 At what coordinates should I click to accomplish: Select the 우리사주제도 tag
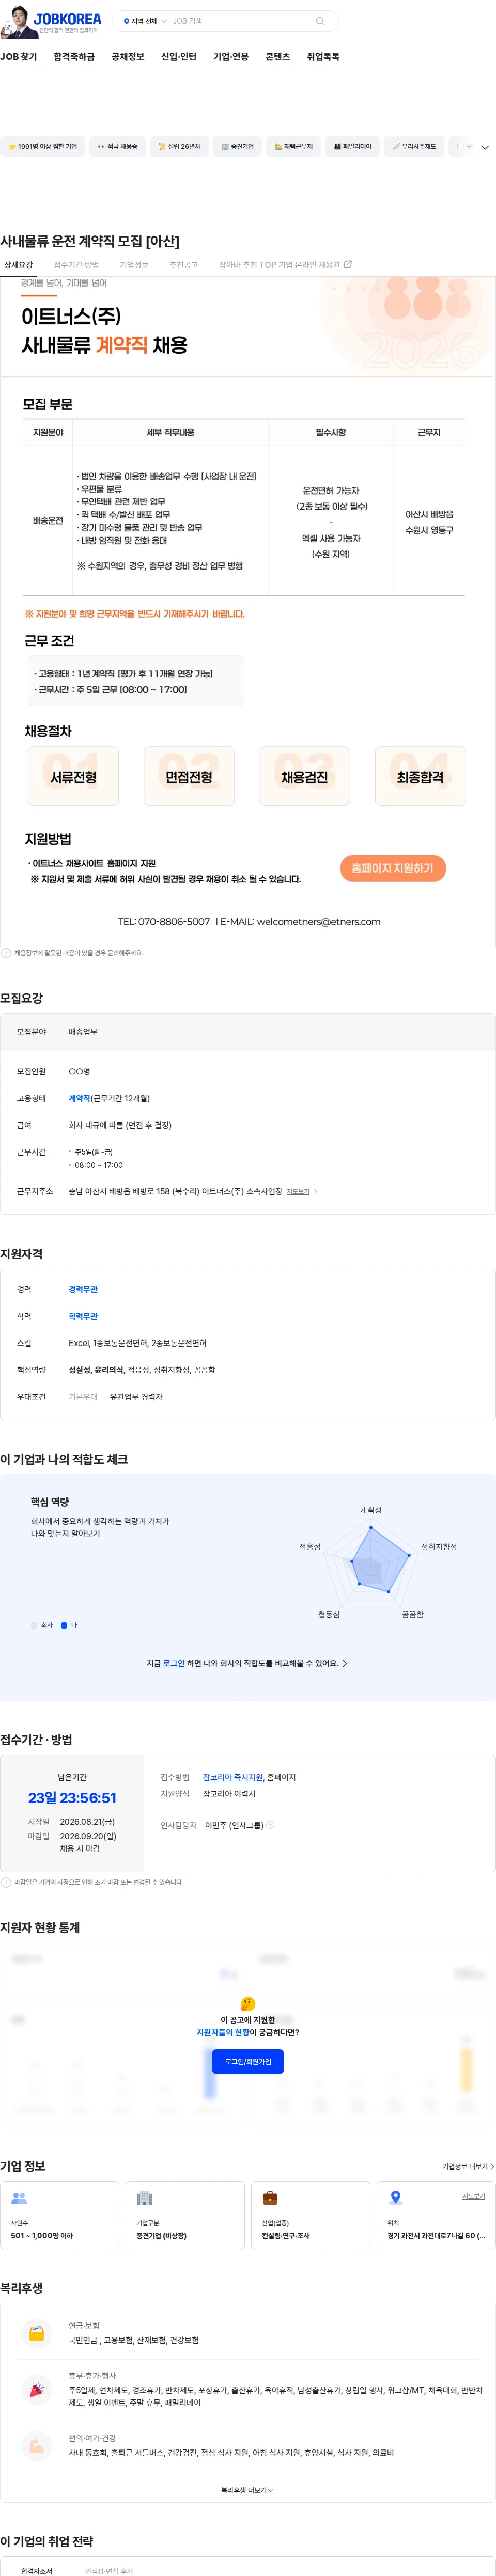pos(414,146)
